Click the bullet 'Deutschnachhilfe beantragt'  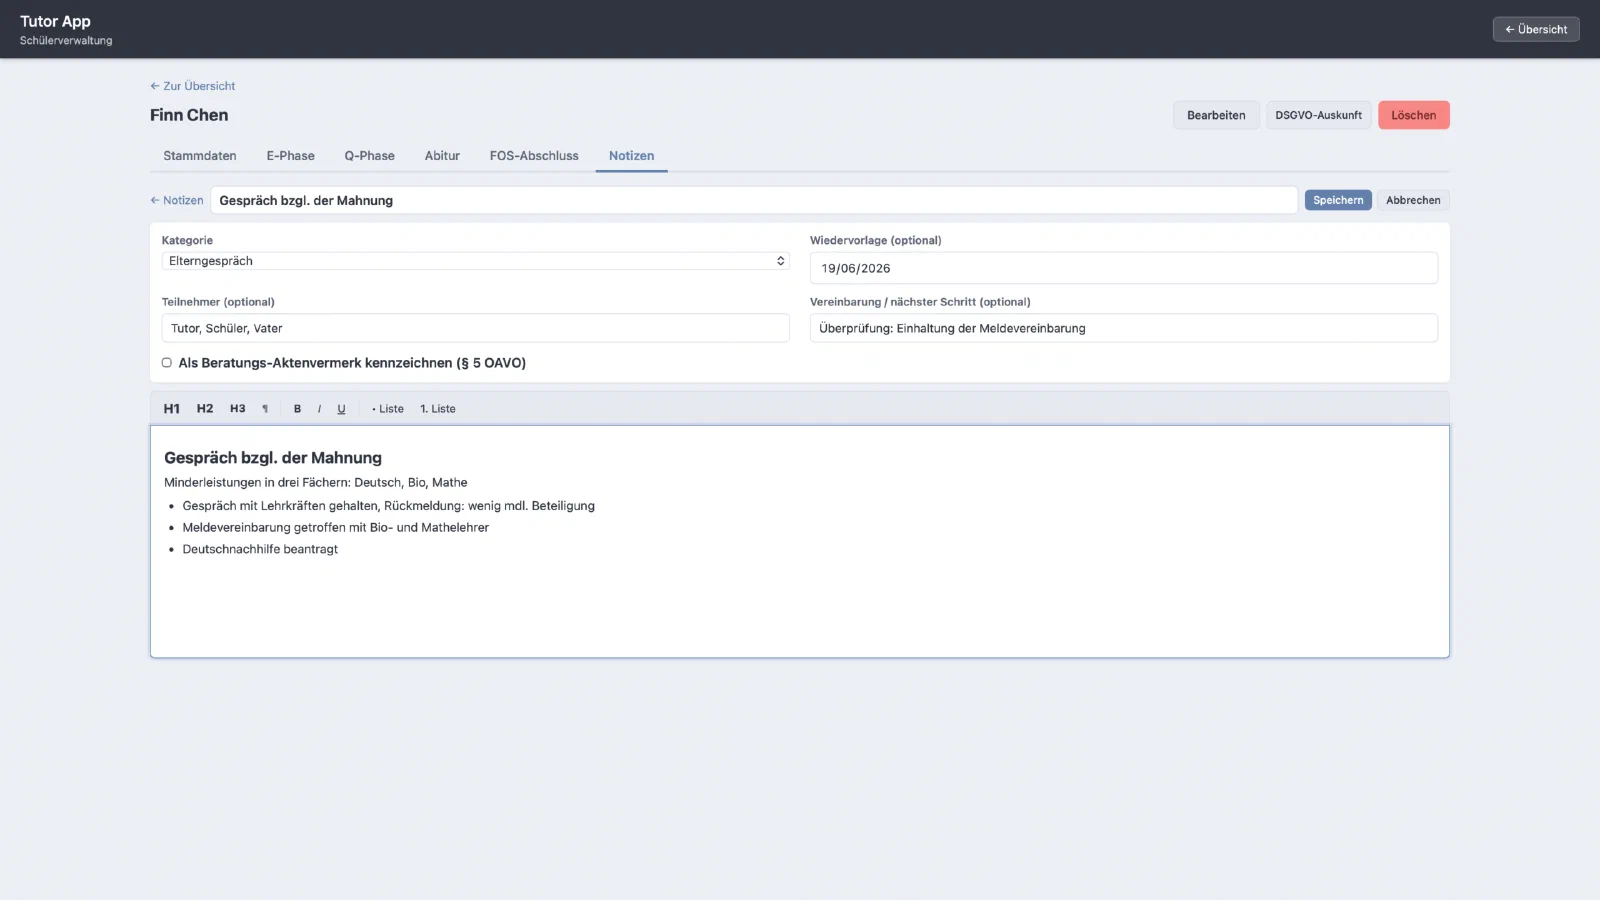(x=260, y=549)
